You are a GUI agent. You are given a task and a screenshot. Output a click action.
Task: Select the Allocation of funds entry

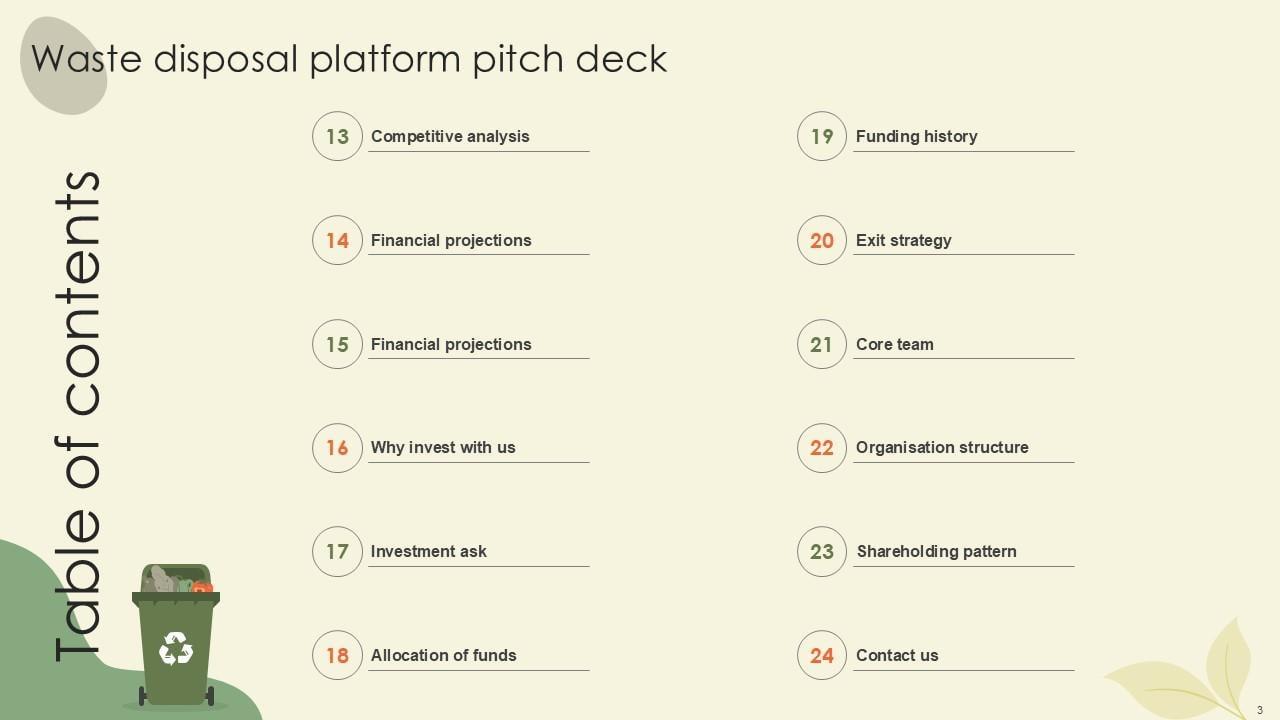tap(444, 655)
